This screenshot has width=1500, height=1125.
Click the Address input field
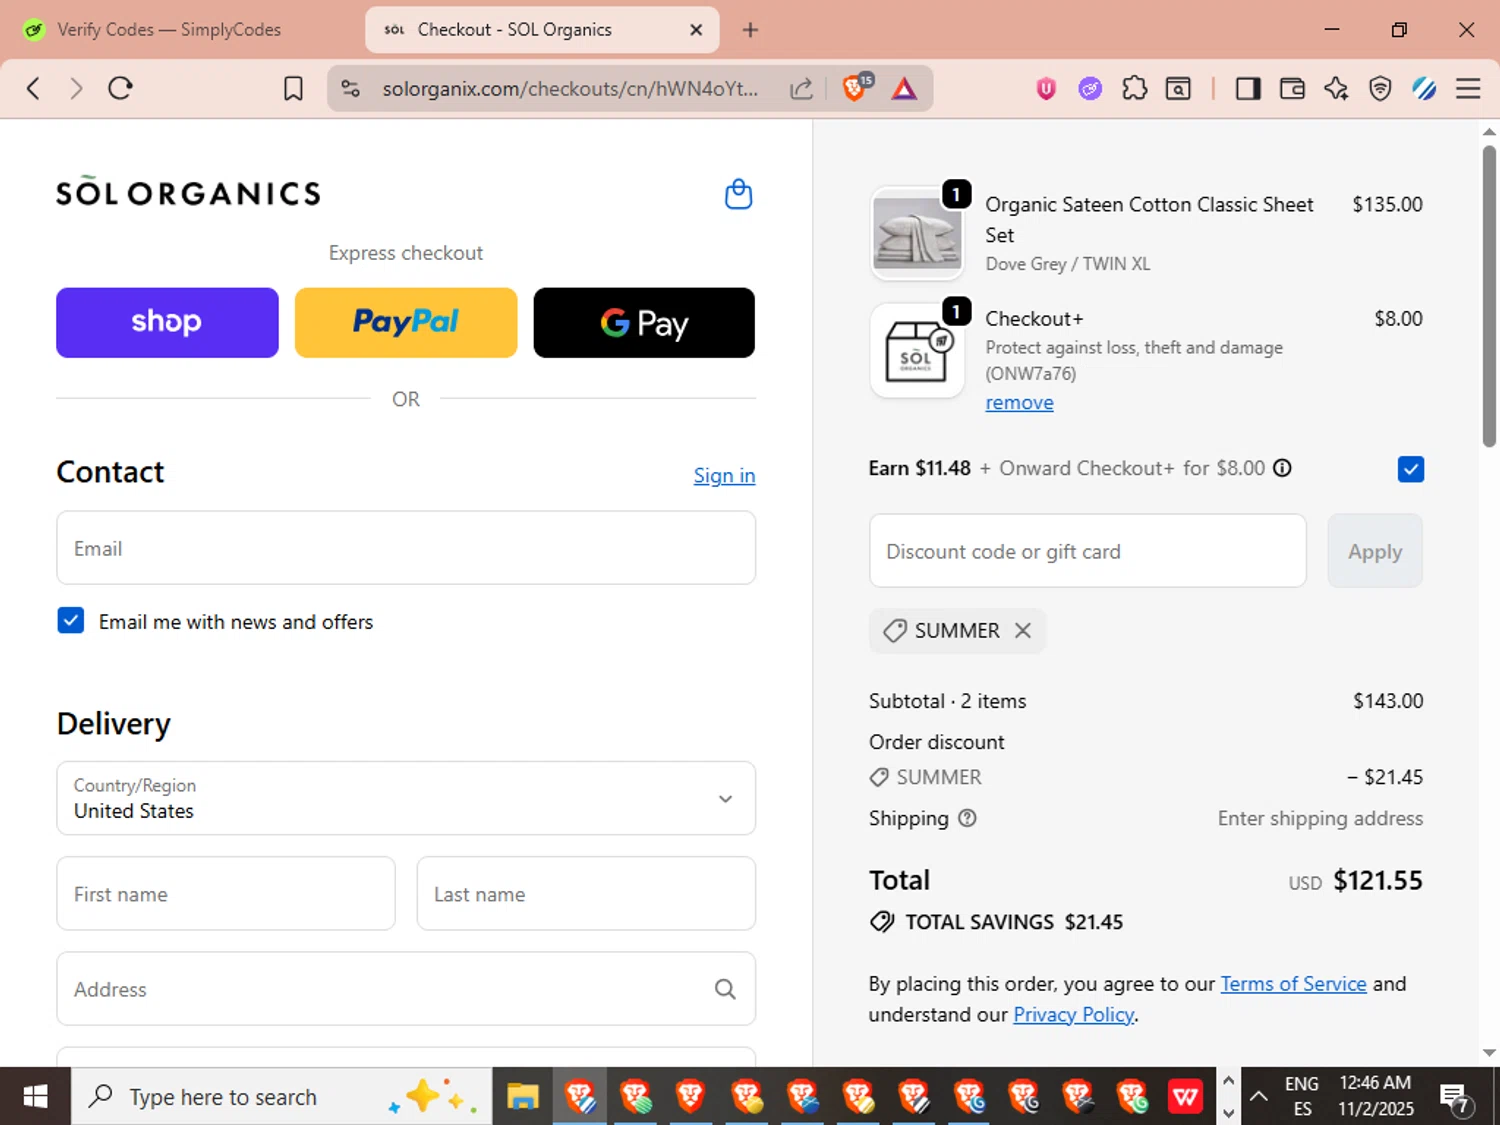(406, 989)
